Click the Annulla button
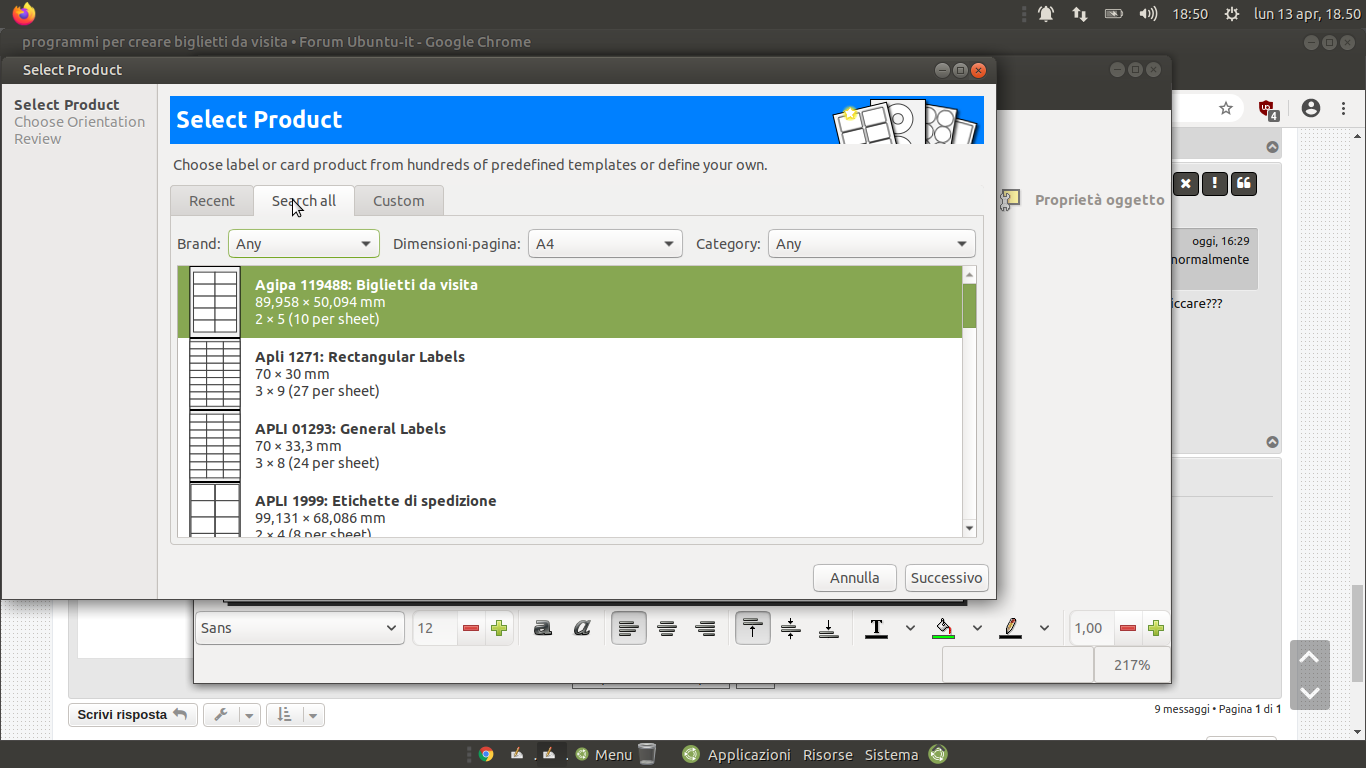The image size is (1366, 768). [855, 578]
